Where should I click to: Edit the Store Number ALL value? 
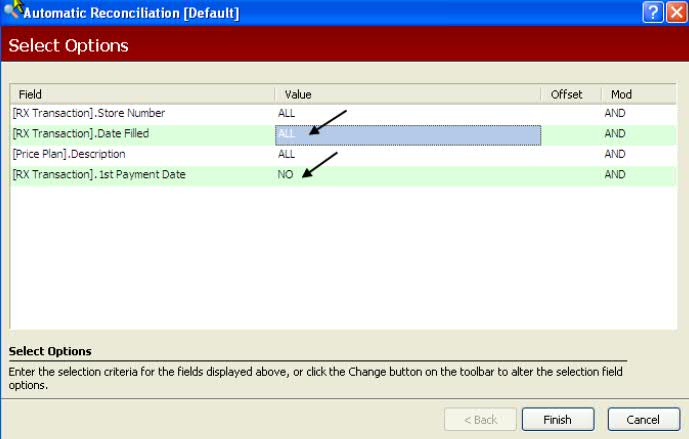point(287,113)
